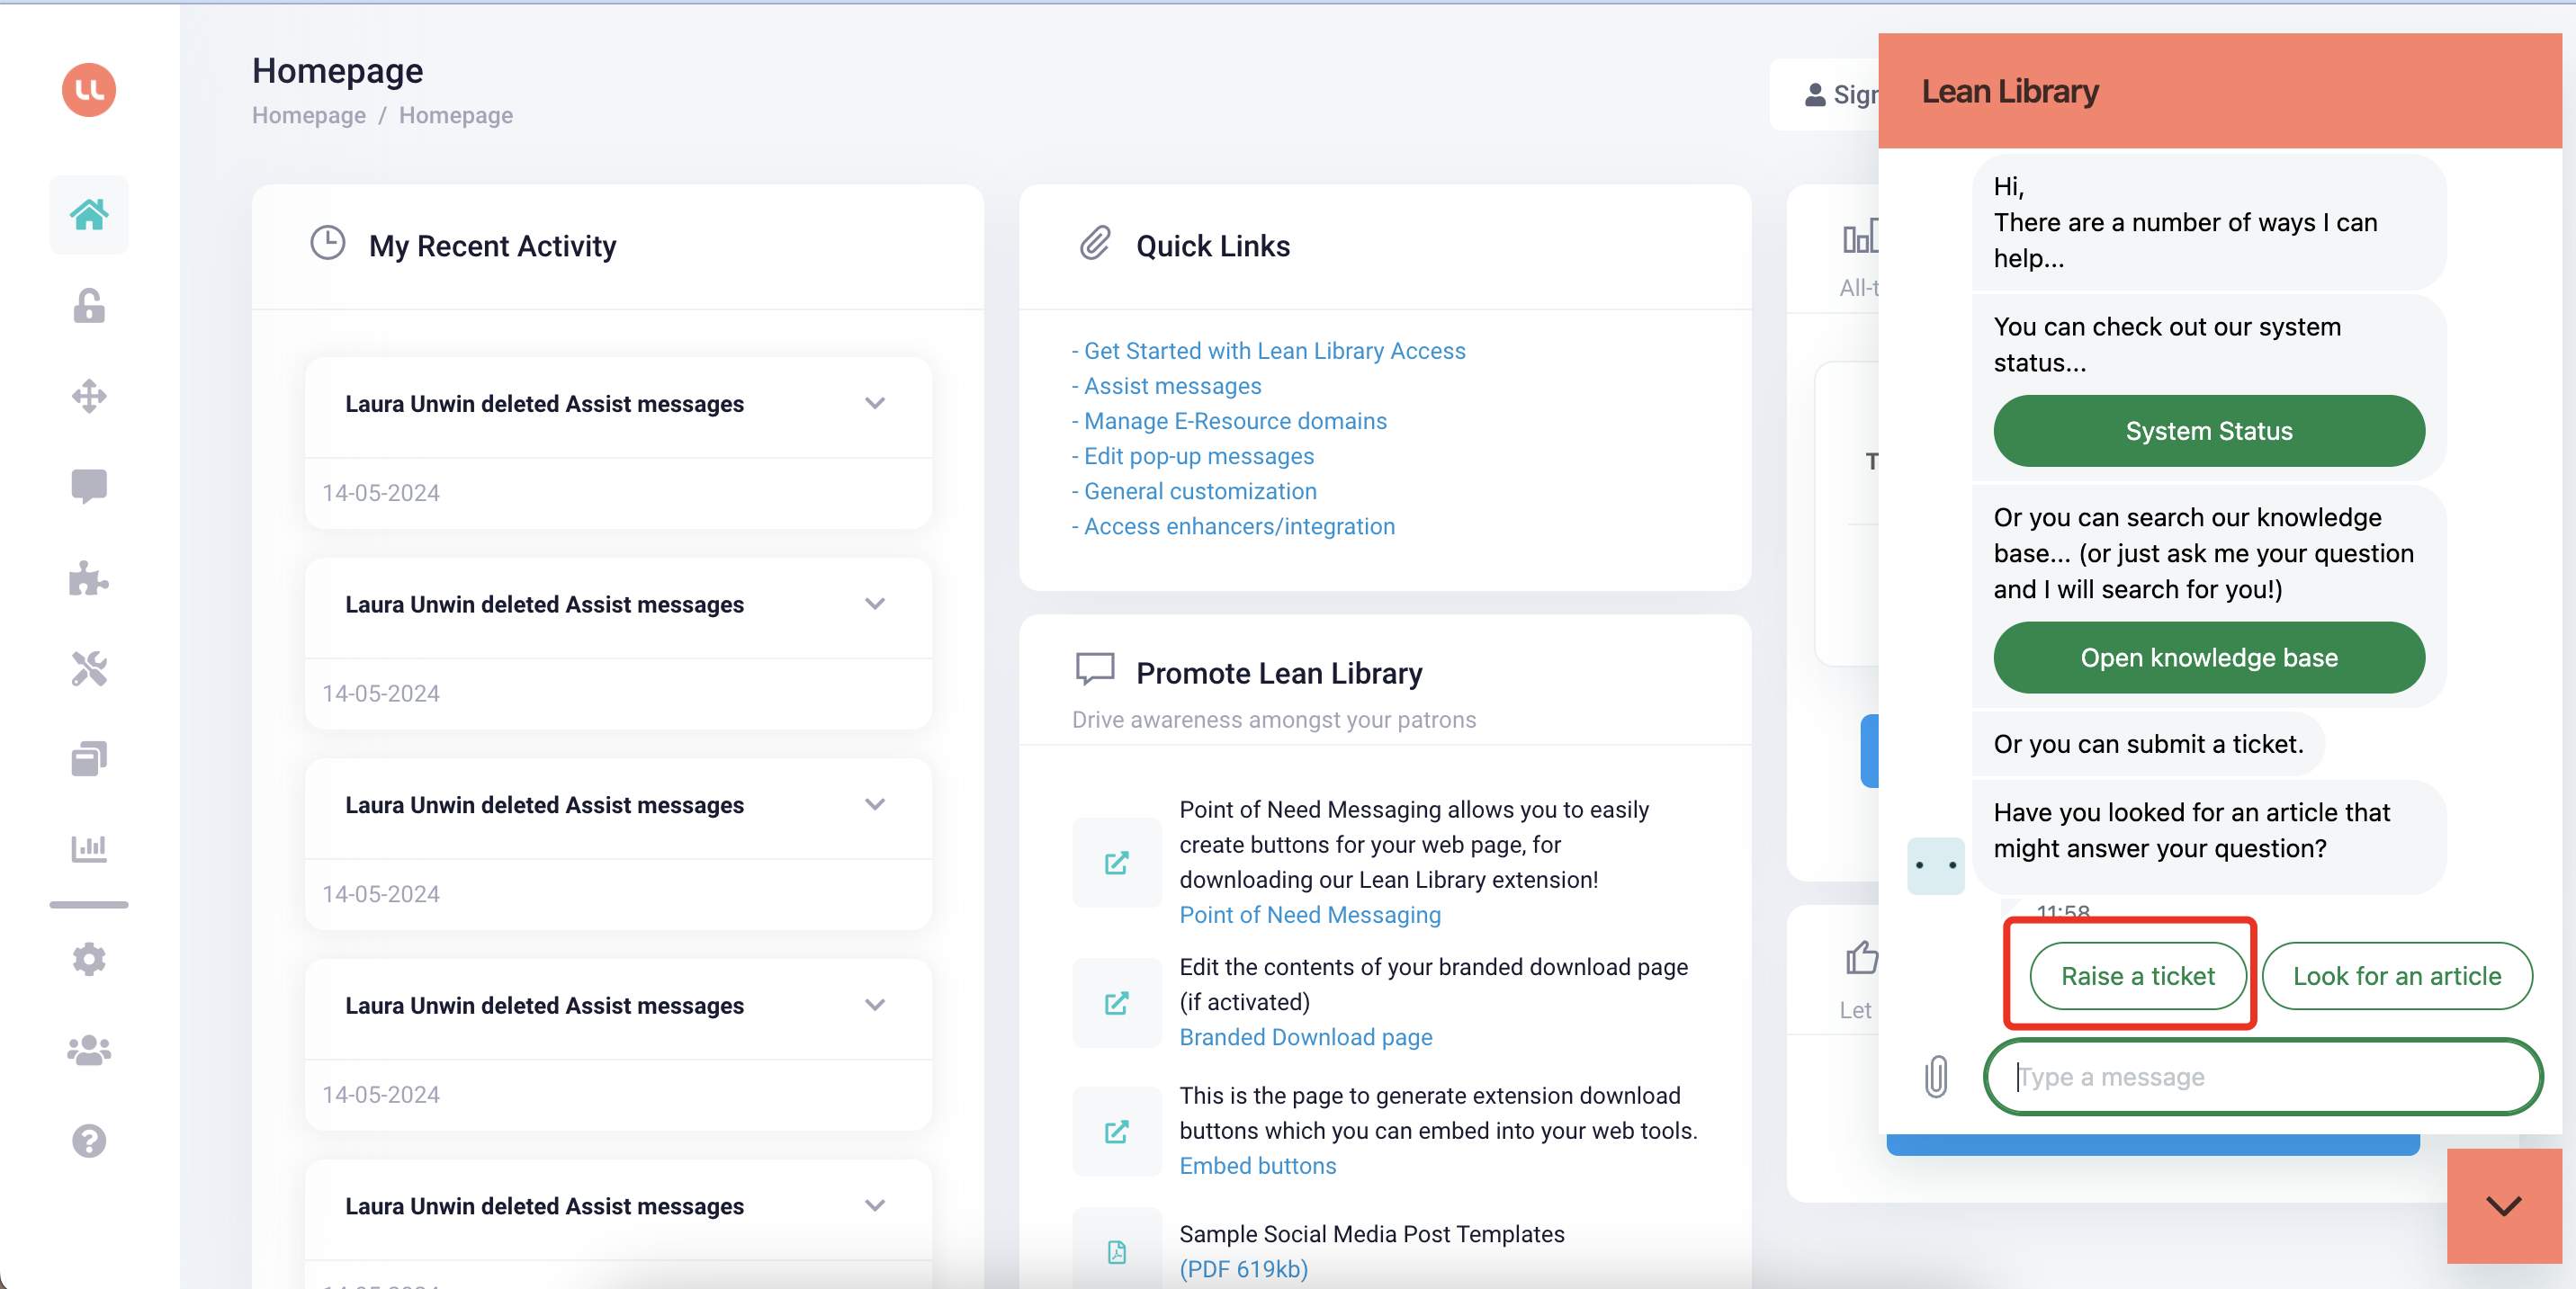Expand fourth Laura Unwin deleted Assist messages entry
The image size is (2576, 1289).
click(x=875, y=1005)
